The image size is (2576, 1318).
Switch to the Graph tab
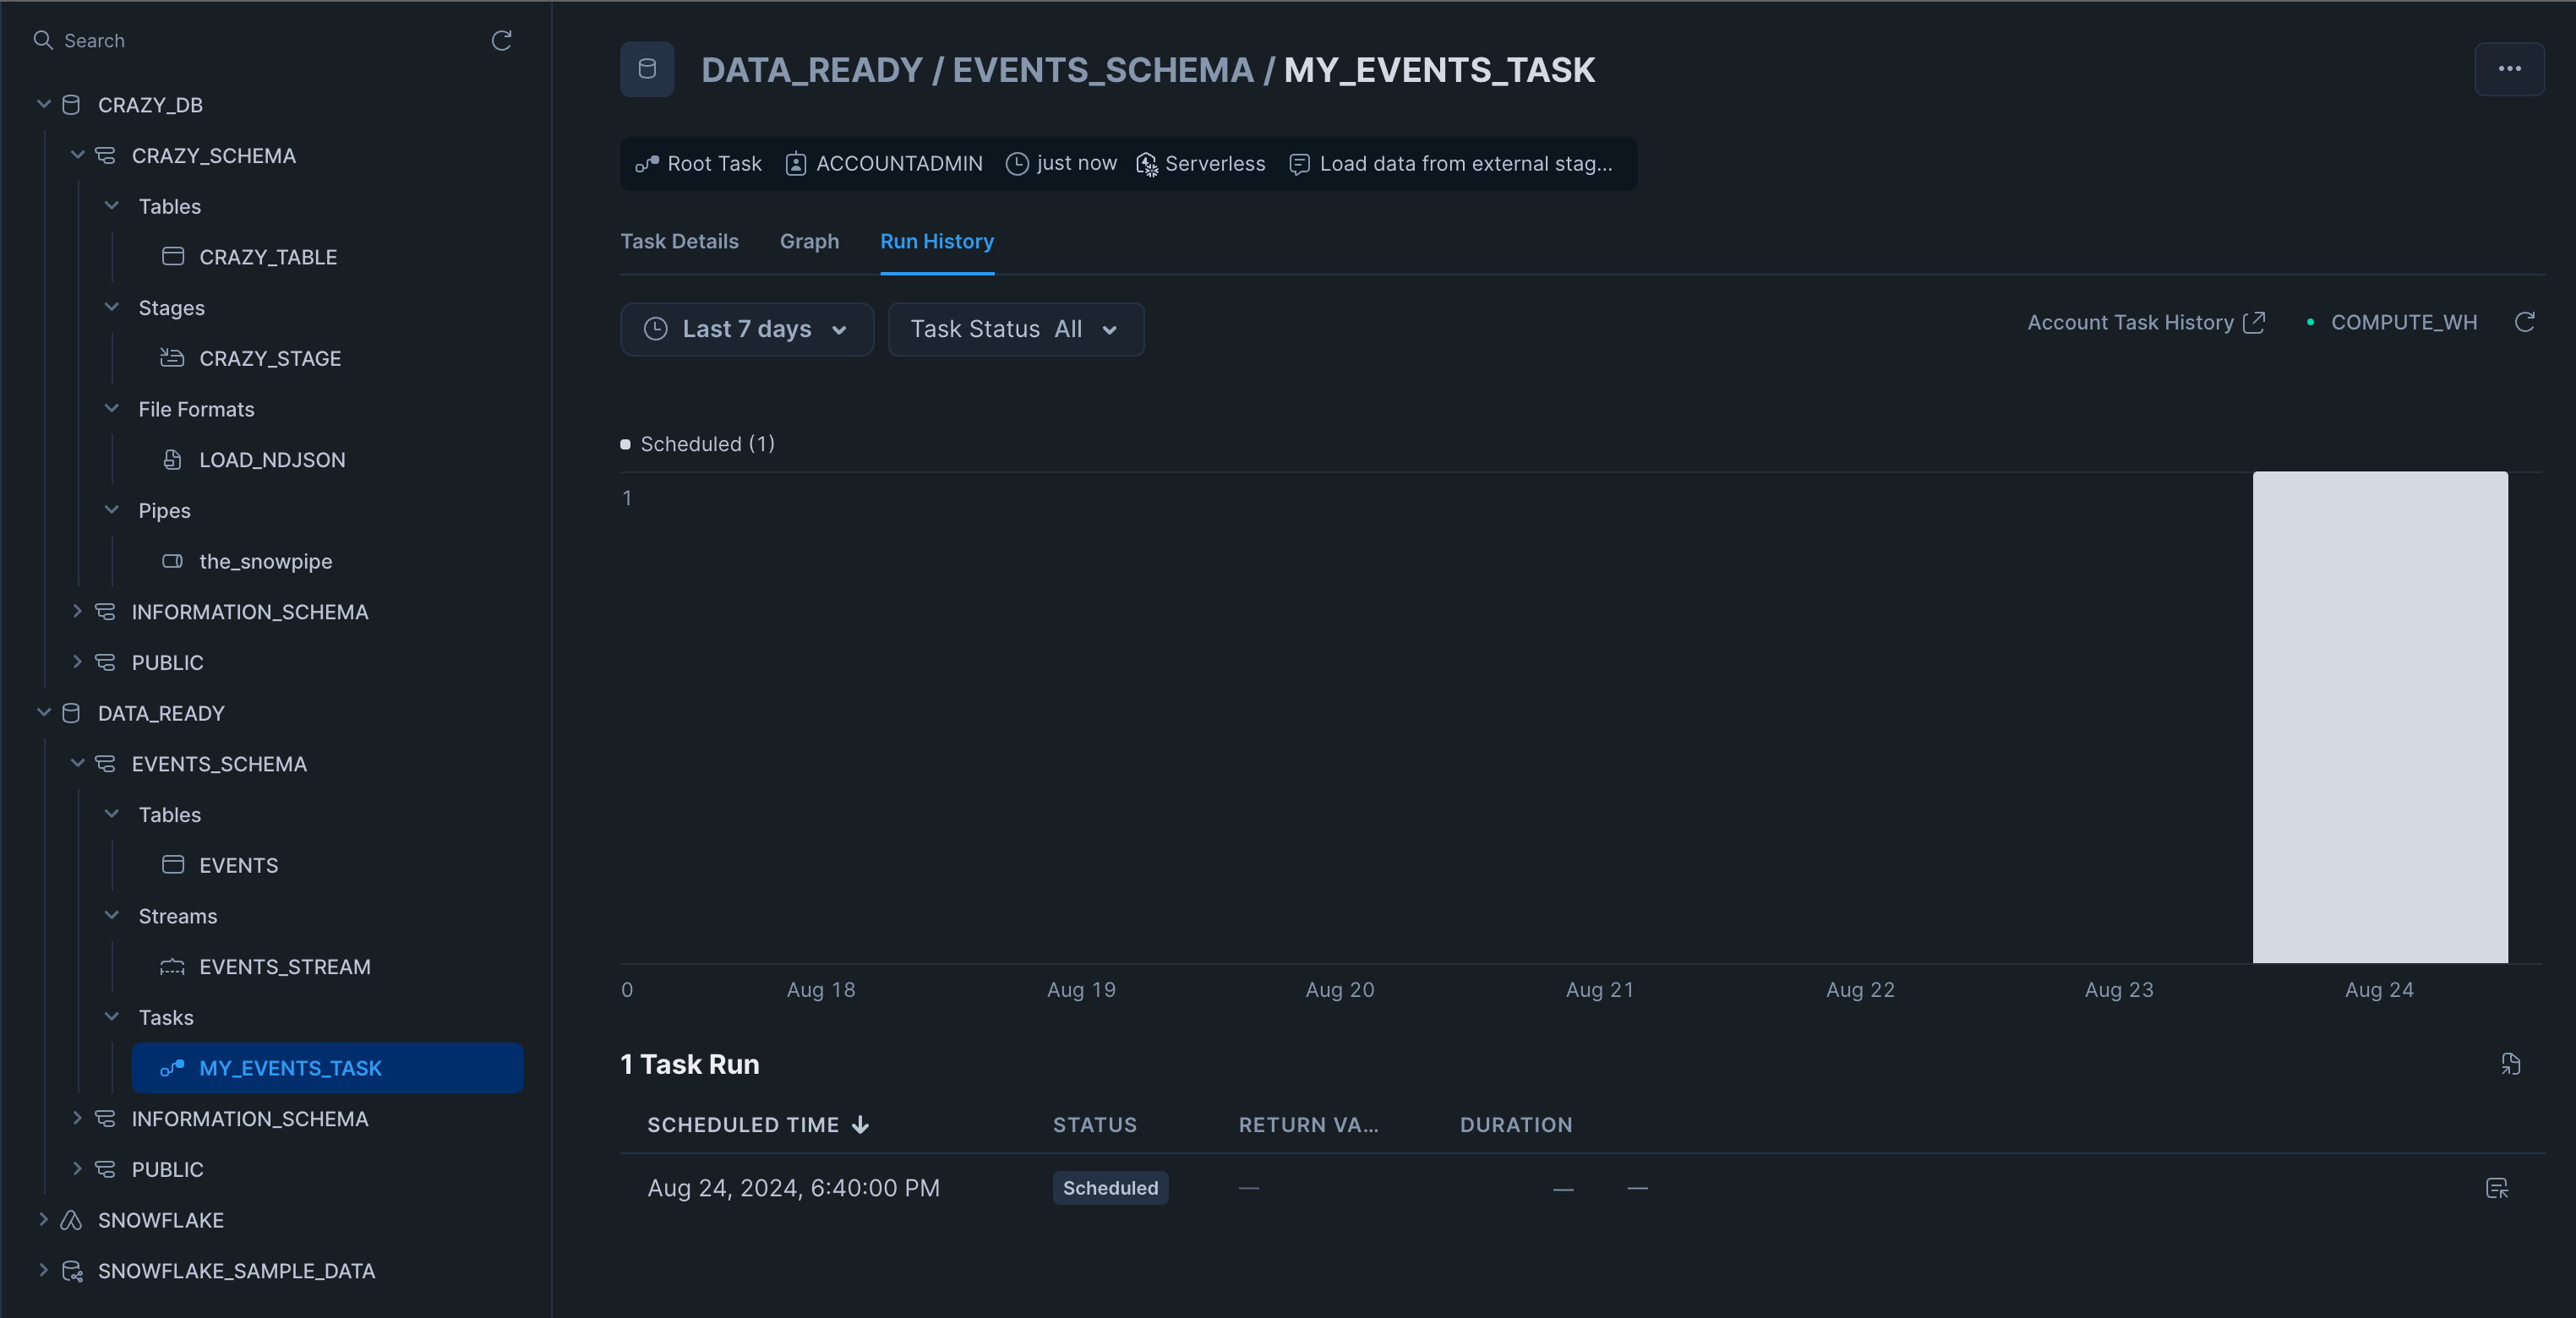tap(809, 241)
